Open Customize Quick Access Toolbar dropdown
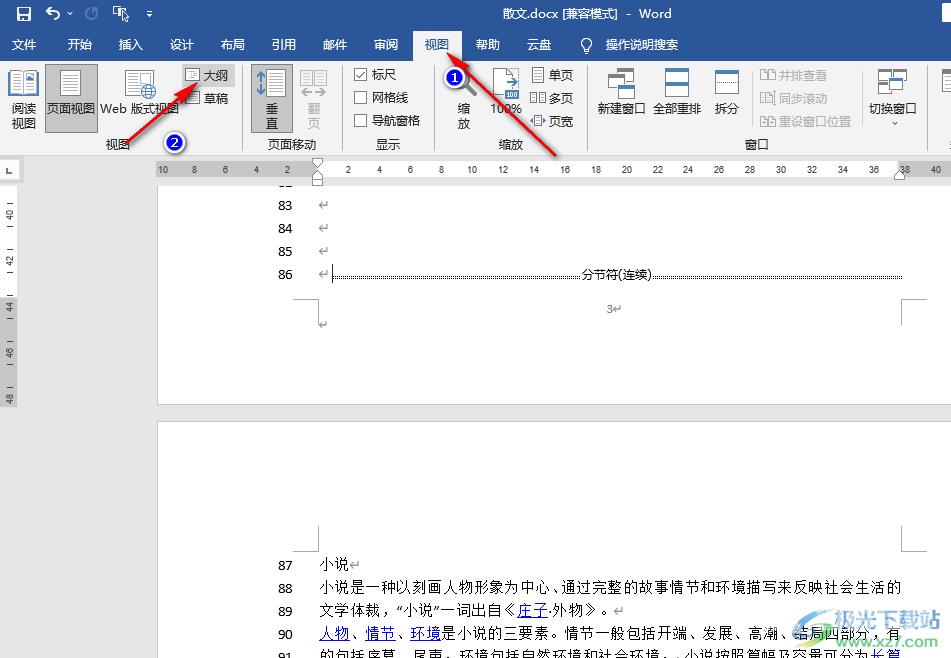The image size is (951, 658). 149,14
